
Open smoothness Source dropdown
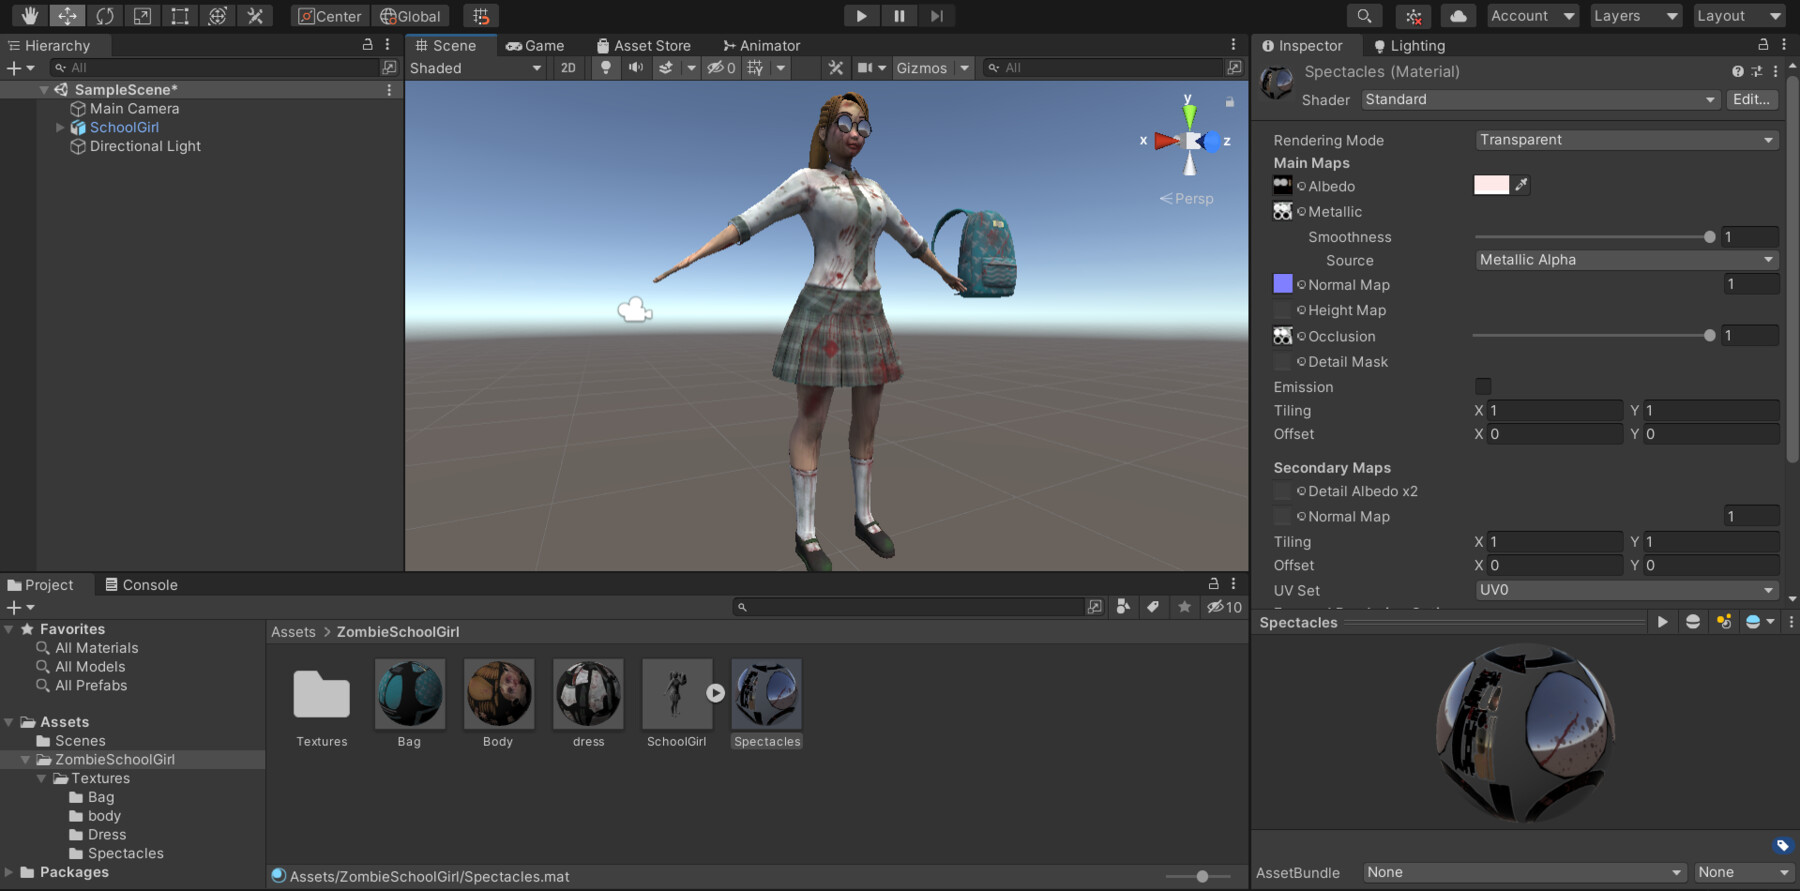coord(1627,260)
